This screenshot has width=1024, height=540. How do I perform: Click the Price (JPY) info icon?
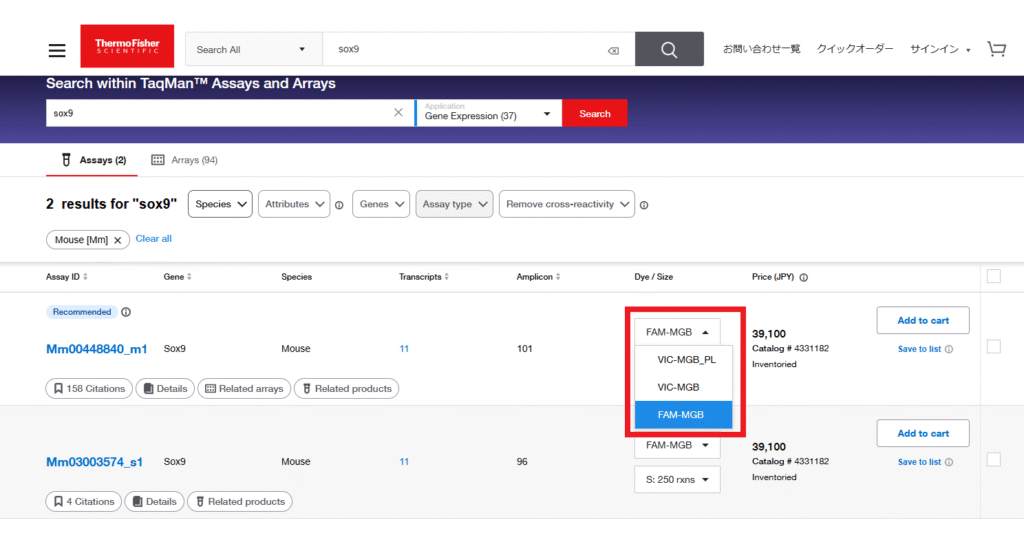tap(804, 277)
